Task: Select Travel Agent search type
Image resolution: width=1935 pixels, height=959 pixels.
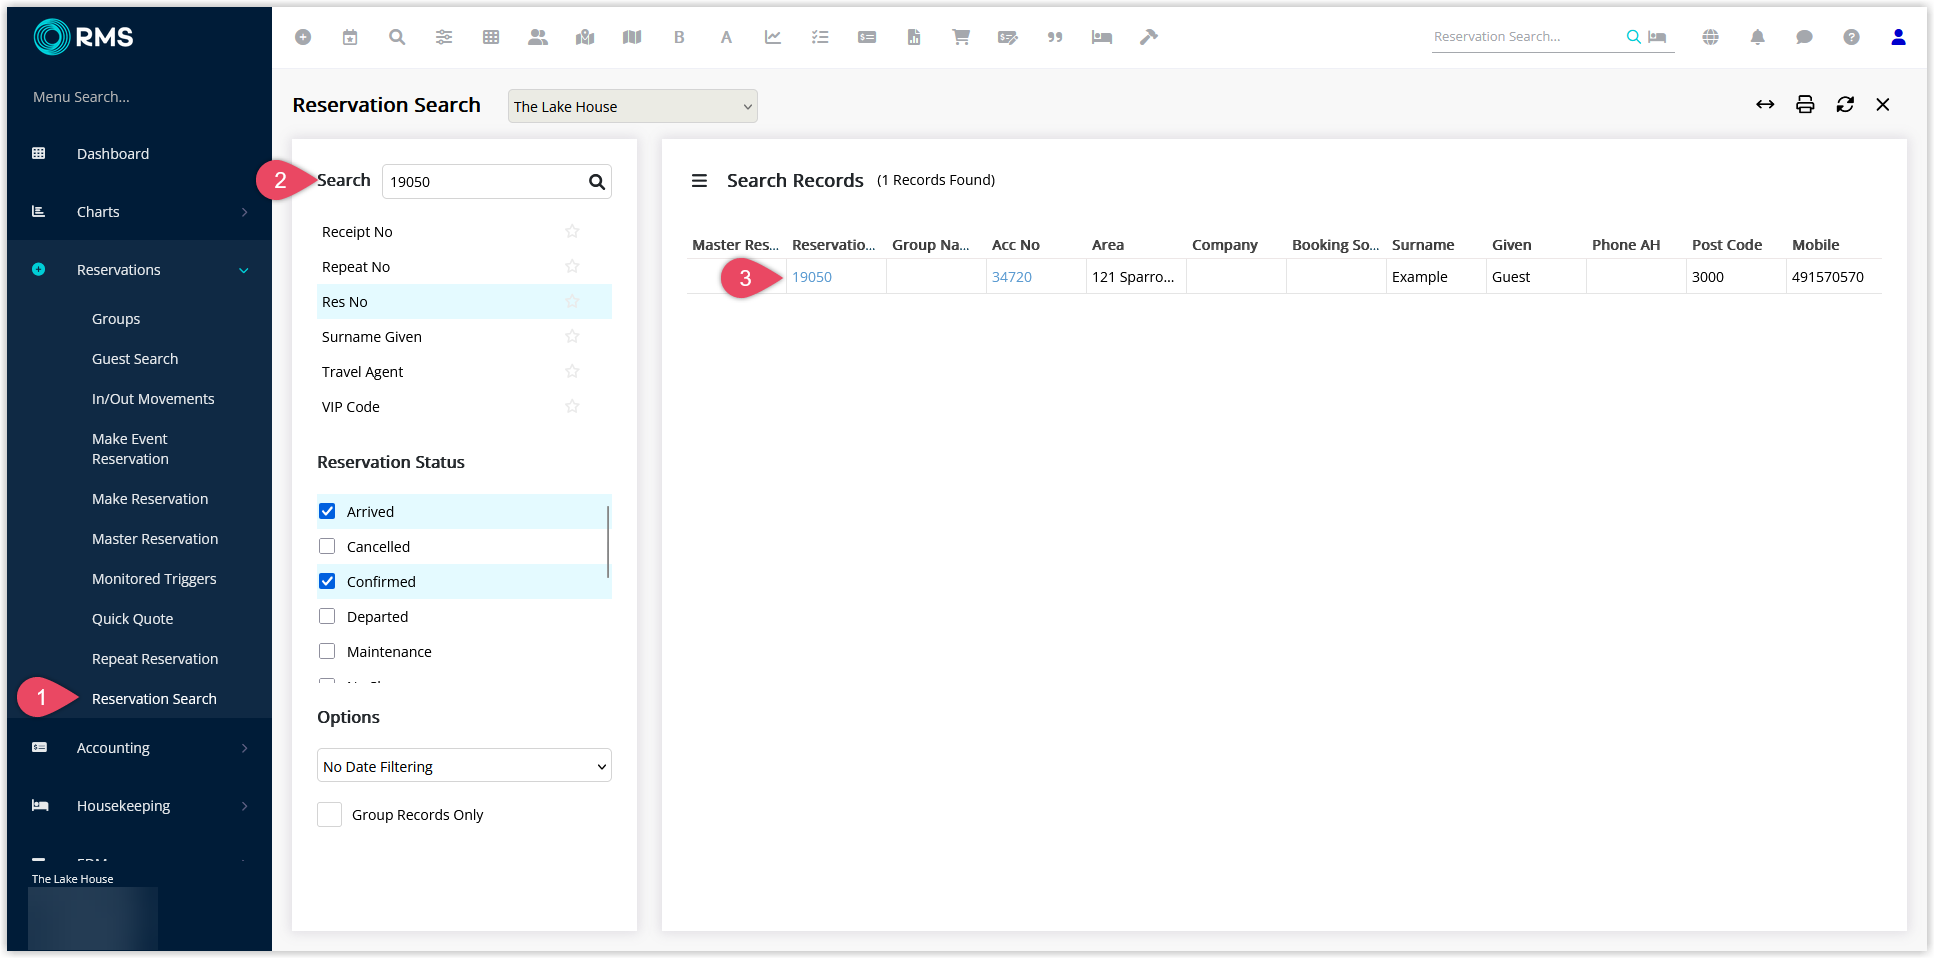Action: [x=464, y=371]
